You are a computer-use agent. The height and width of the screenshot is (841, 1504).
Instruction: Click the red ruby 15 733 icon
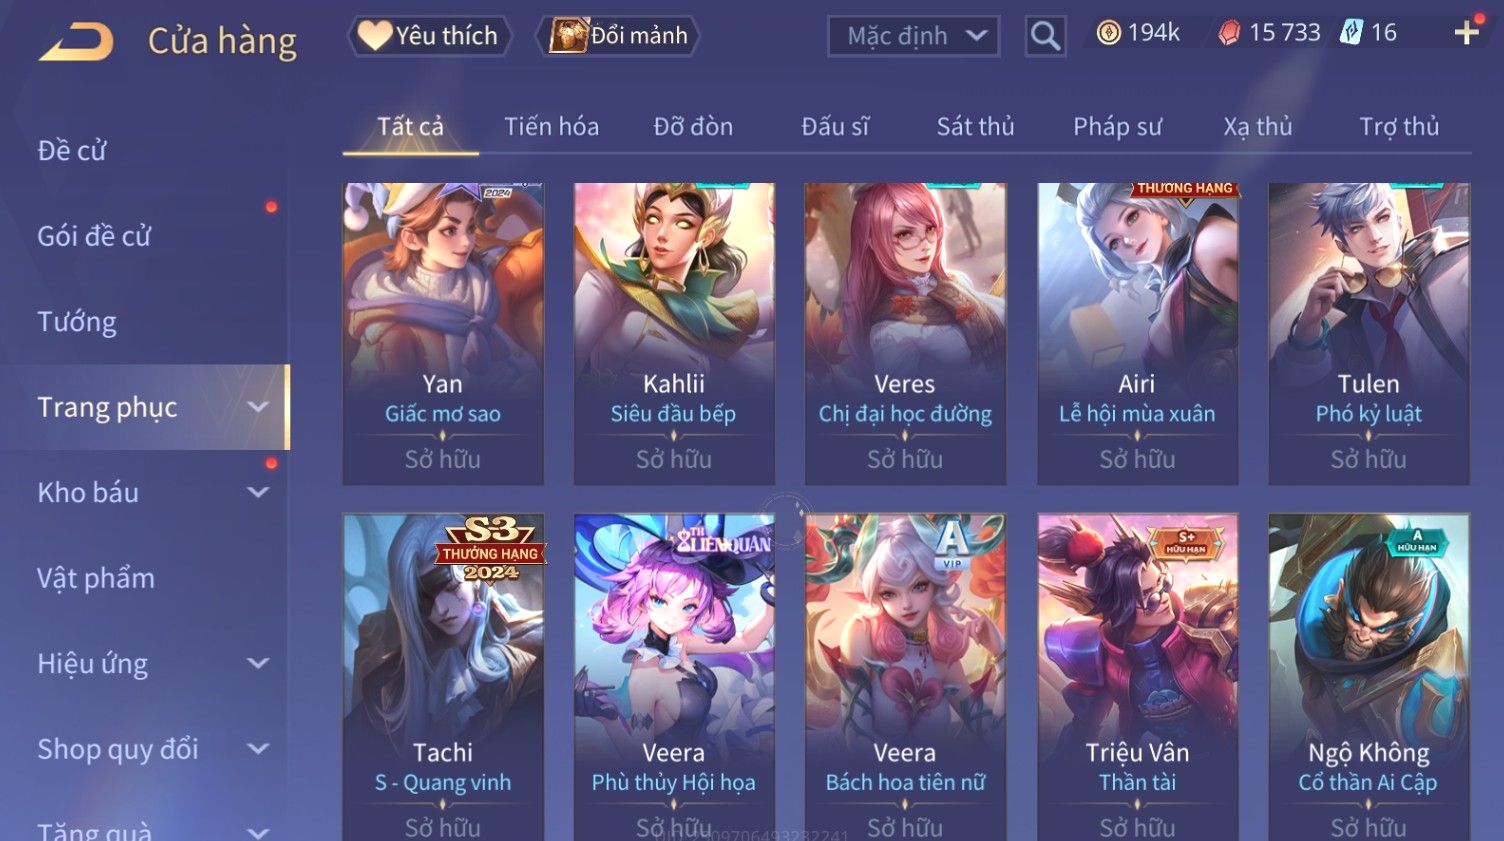pyautogui.click(x=1229, y=33)
